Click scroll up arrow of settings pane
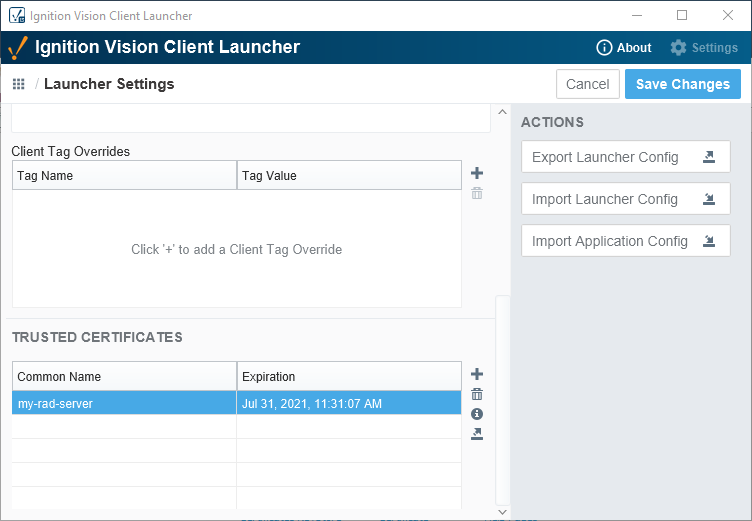The width and height of the screenshot is (752, 521). 502,112
